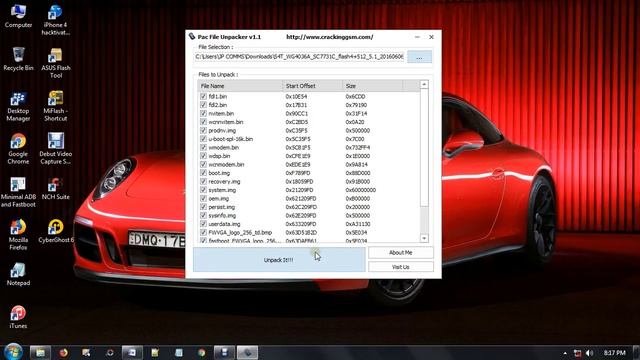
Task: Toggle the prodnv.img checkbox
Action: click(203, 131)
